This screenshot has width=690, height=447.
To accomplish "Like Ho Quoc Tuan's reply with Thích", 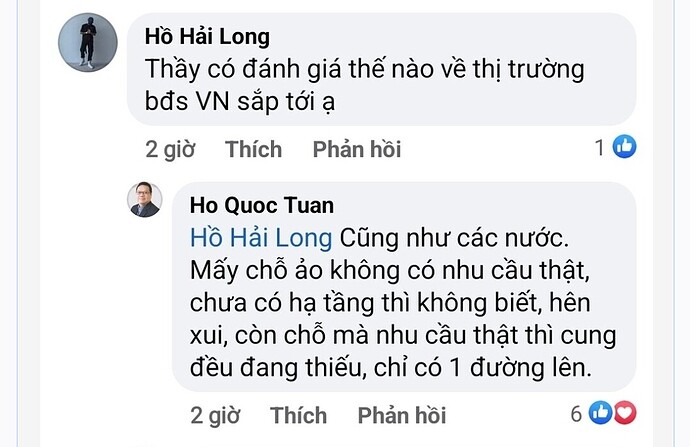I will click(x=298, y=415).
